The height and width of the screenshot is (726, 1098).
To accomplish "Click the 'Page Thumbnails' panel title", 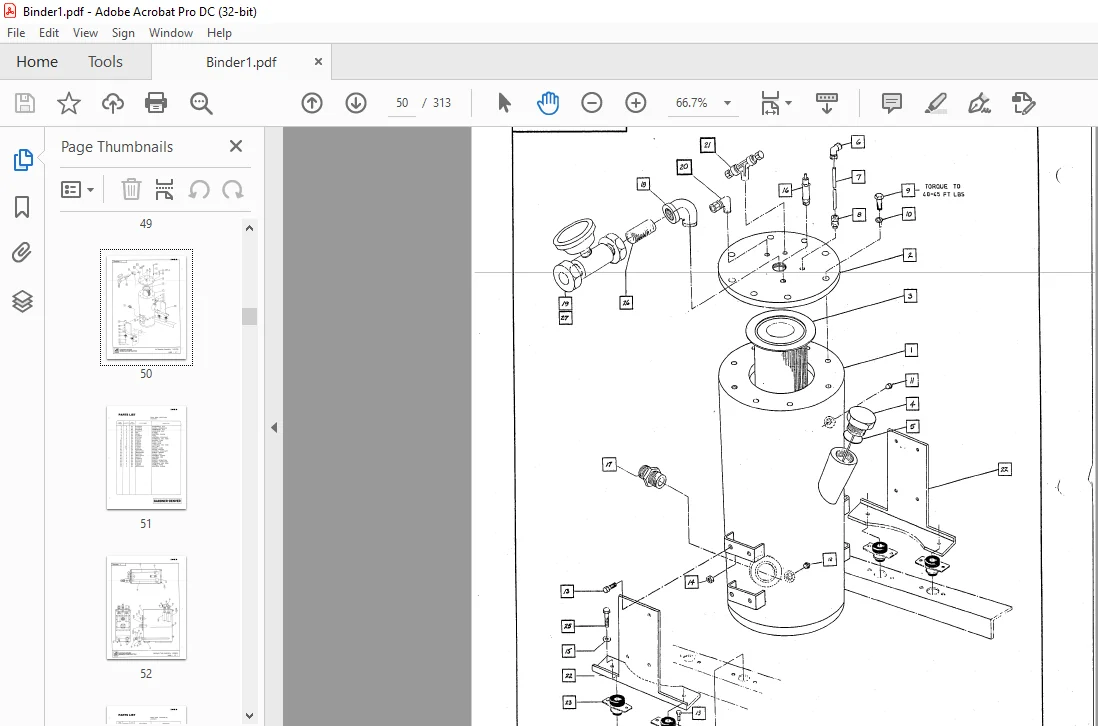I will 117,146.
